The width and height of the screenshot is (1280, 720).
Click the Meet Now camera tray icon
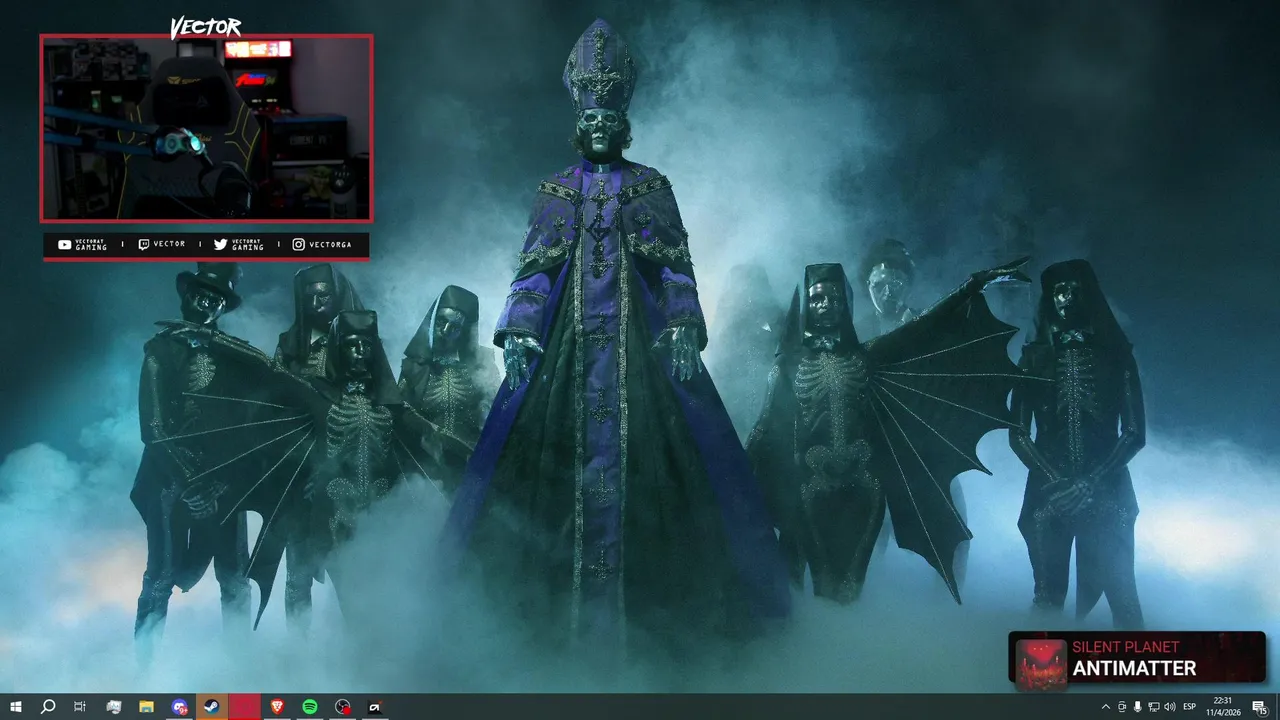(1121, 707)
